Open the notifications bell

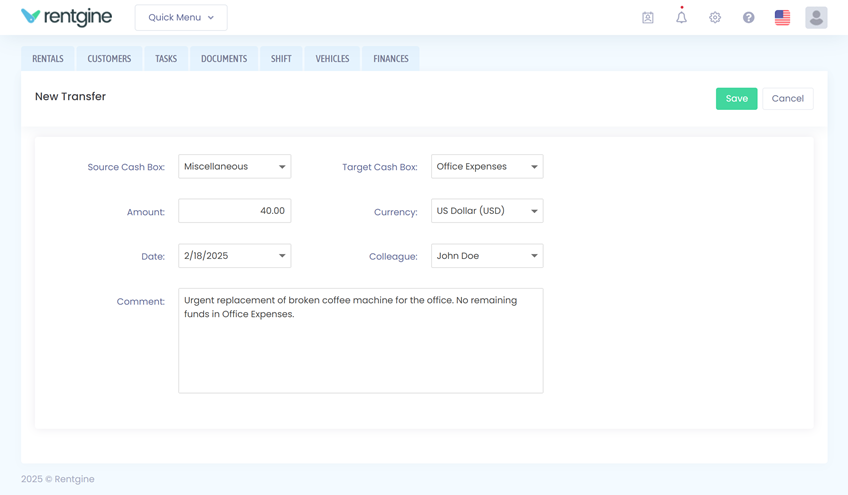[681, 17]
